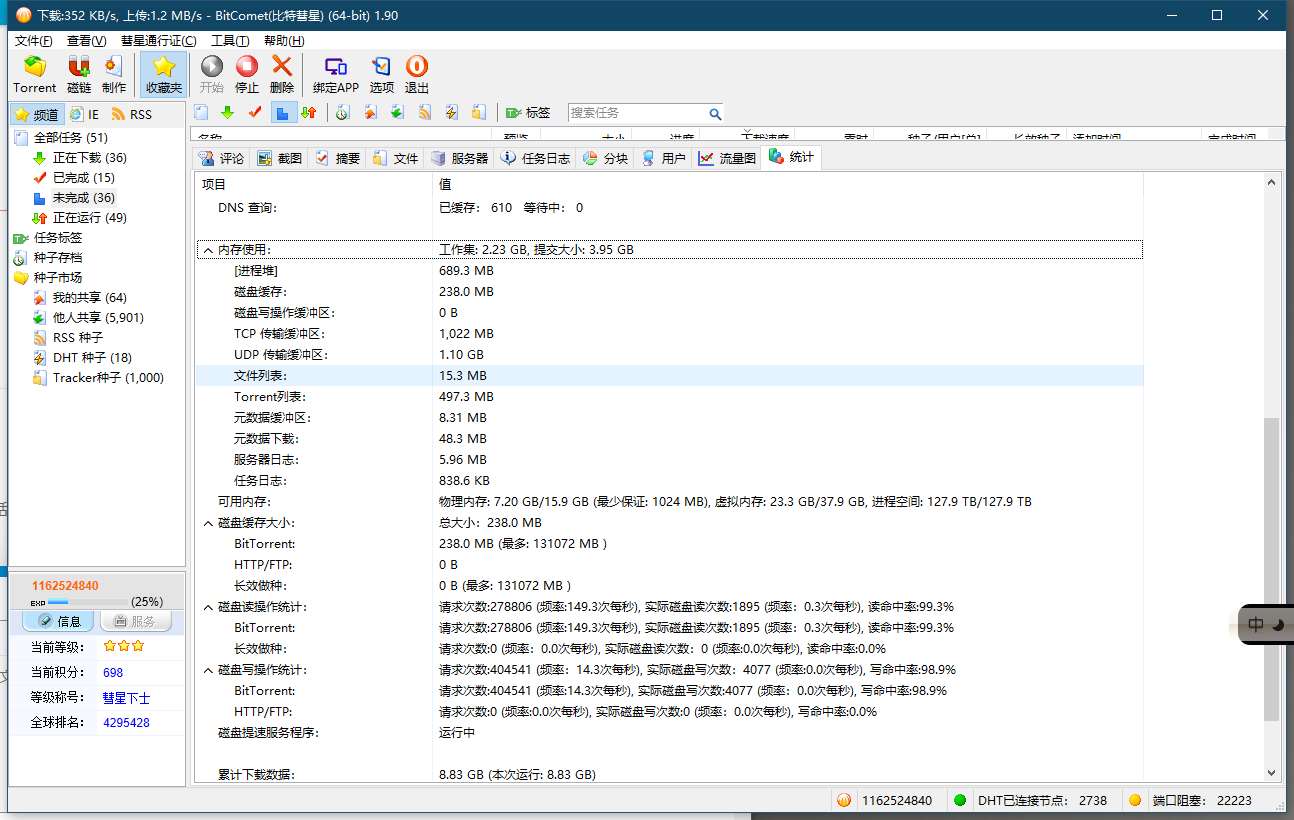The width and height of the screenshot is (1294, 820).
Task: Open a Torrent file from the toolbar
Action: coord(35,75)
